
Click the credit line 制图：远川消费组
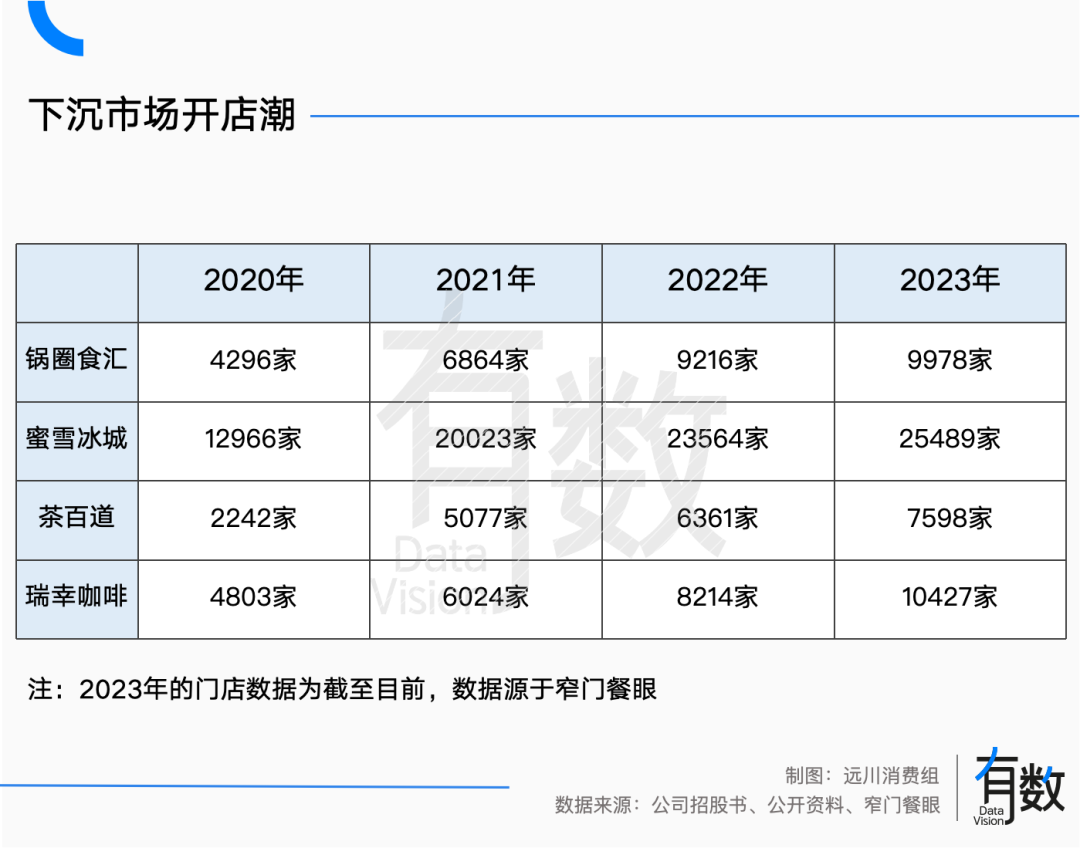[862, 776]
